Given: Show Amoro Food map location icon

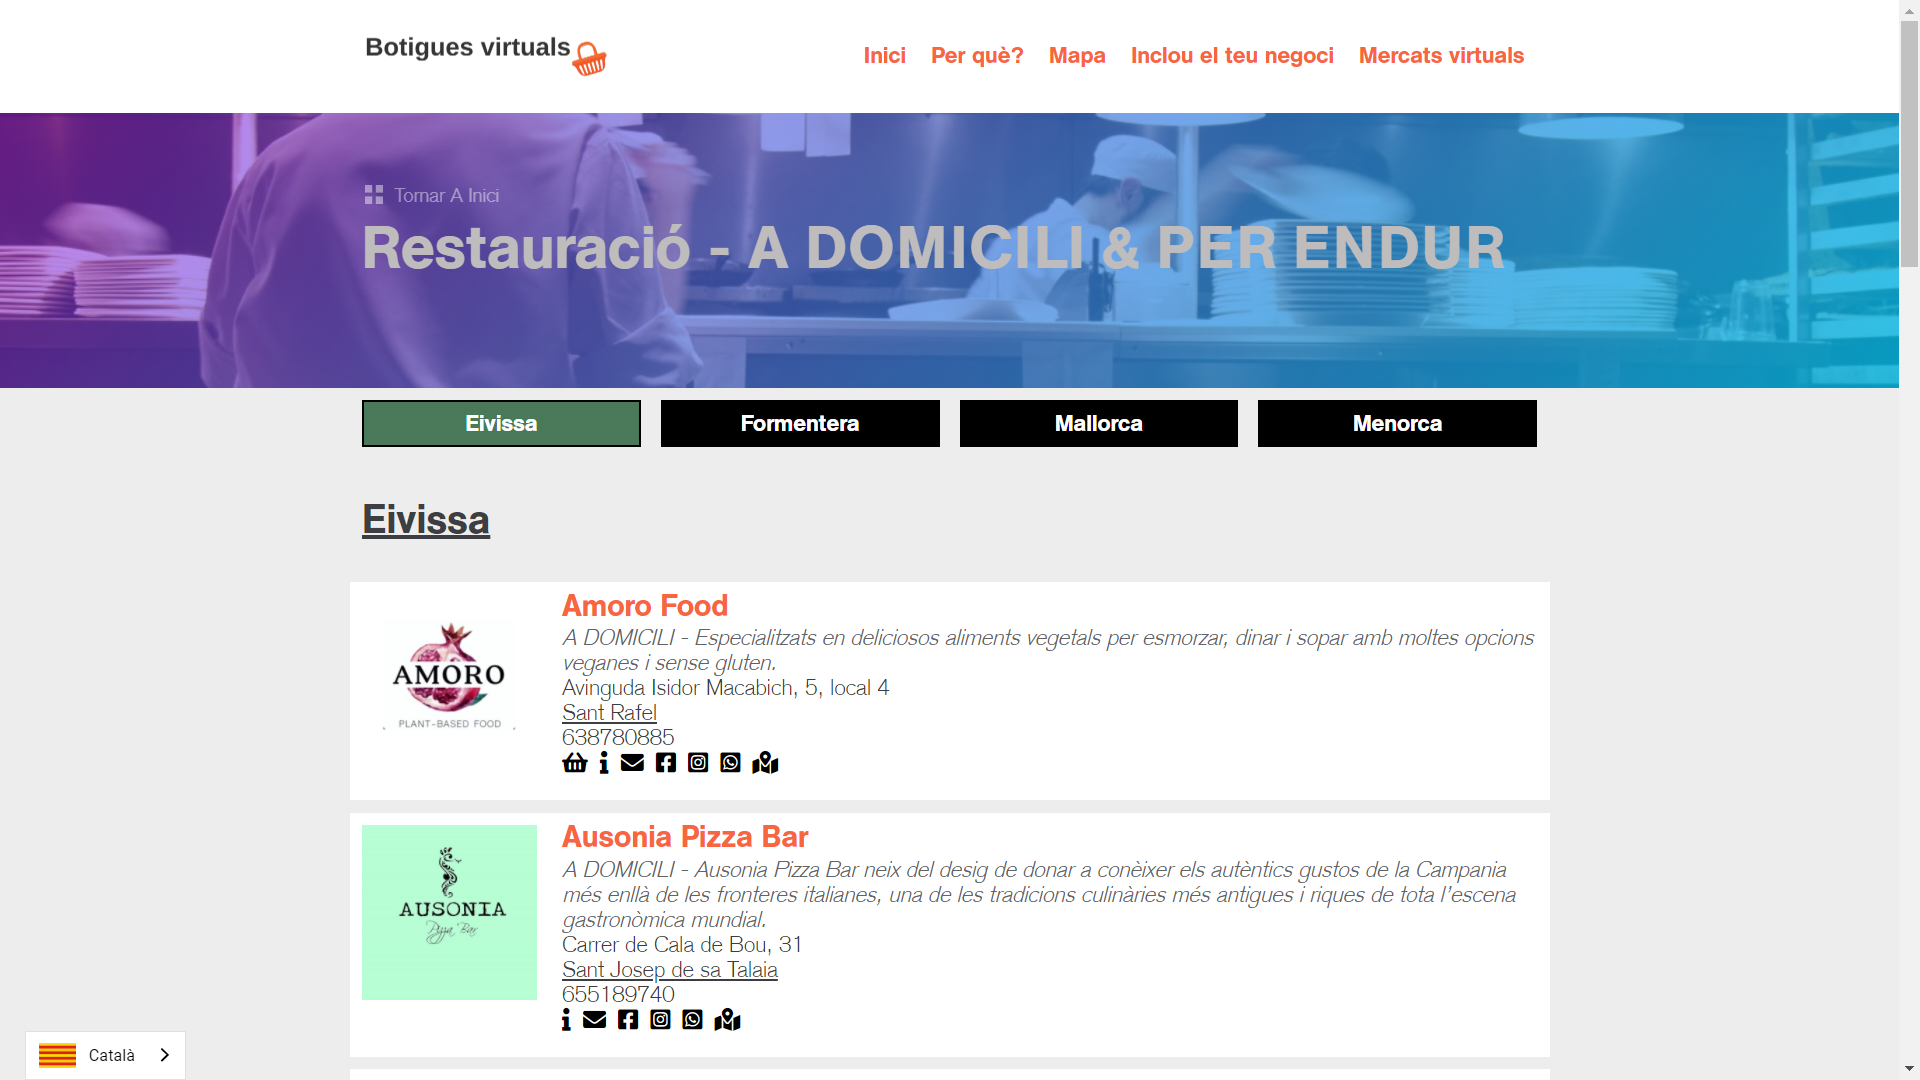Looking at the screenshot, I should coord(765,763).
